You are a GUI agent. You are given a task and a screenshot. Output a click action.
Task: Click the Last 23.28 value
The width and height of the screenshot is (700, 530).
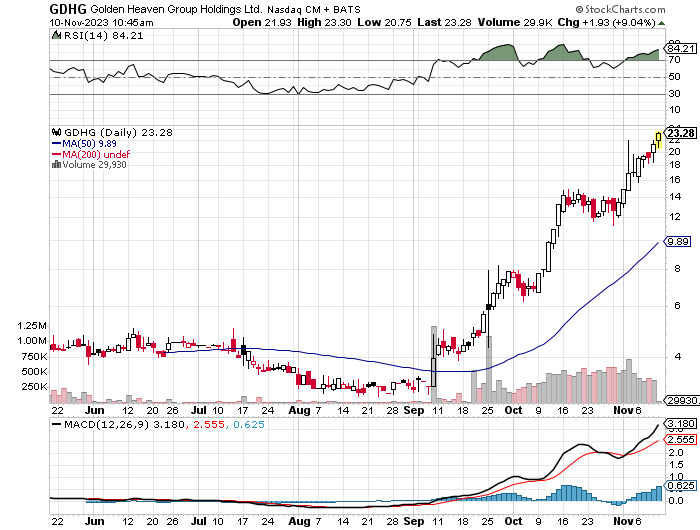[444, 22]
